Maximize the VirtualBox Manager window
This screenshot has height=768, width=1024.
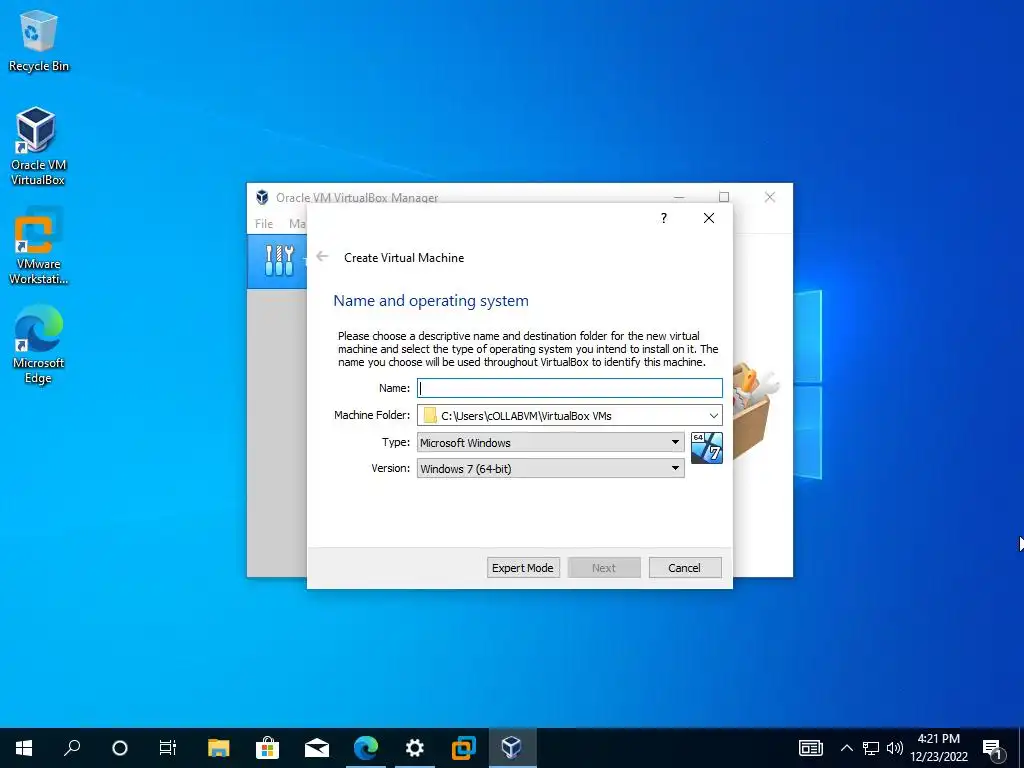pyautogui.click(x=724, y=197)
